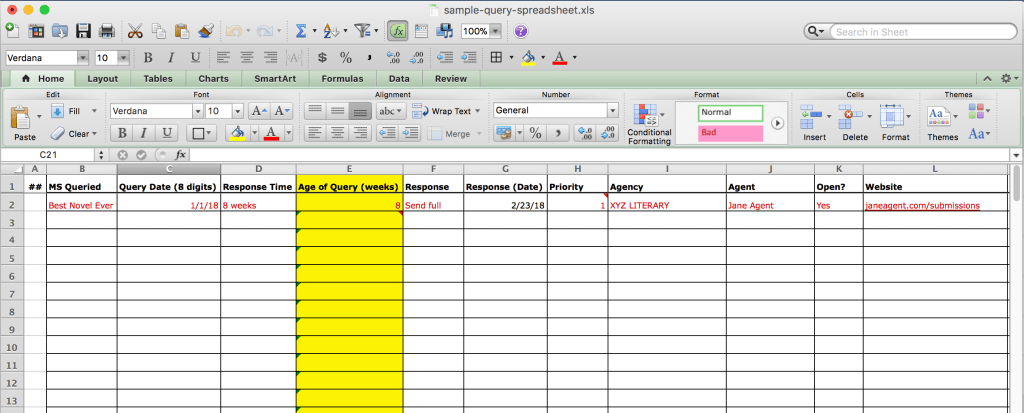
Task: Go to the Formulas tab
Action: tap(342, 78)
